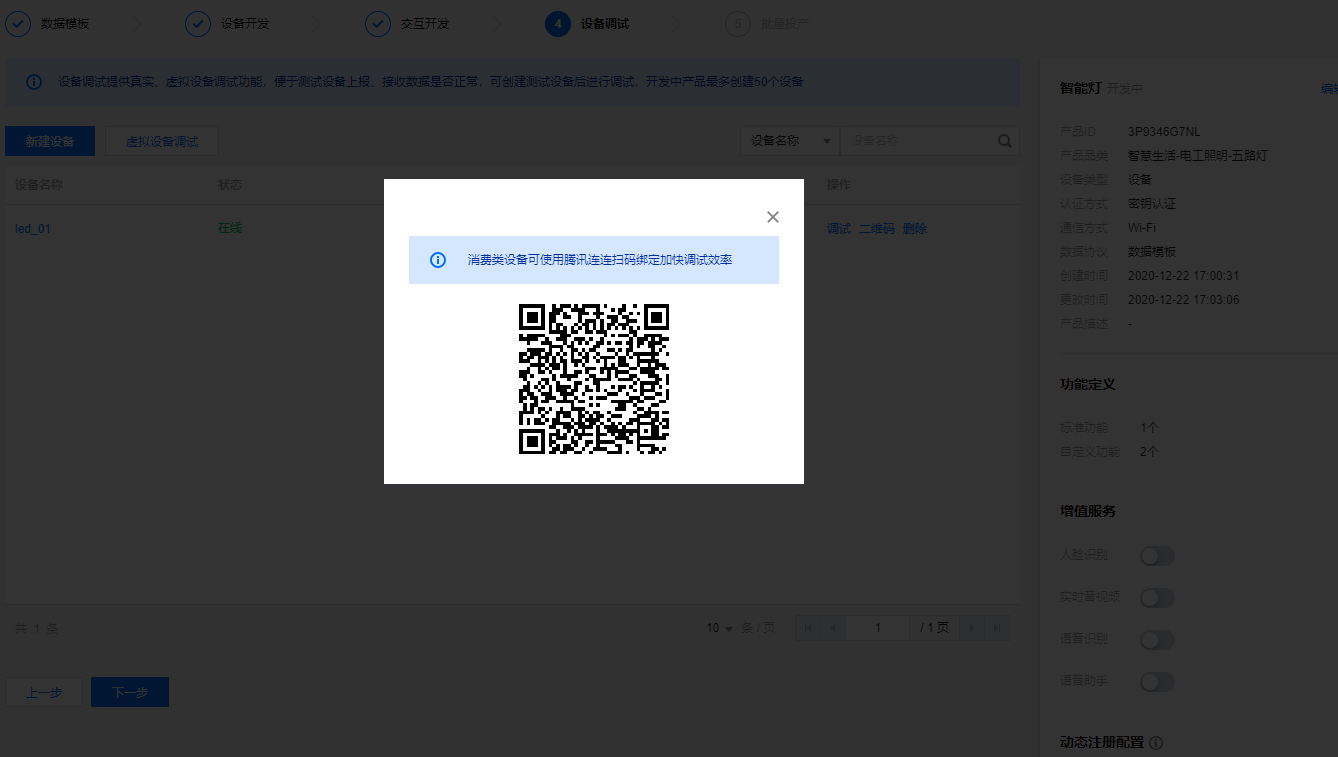Click the 状态 column header
The height and width of the screenshot is (757, 1338).
point(230,185)
